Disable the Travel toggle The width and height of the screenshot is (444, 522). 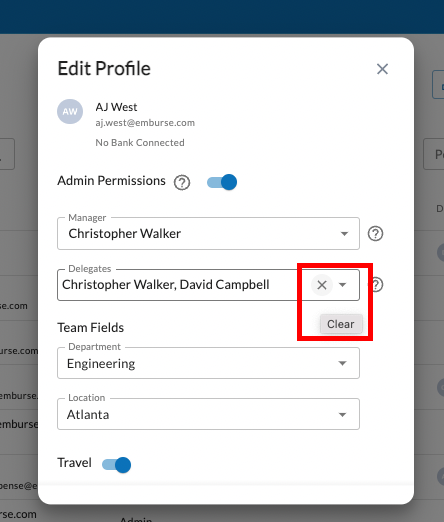coord(116,465)
